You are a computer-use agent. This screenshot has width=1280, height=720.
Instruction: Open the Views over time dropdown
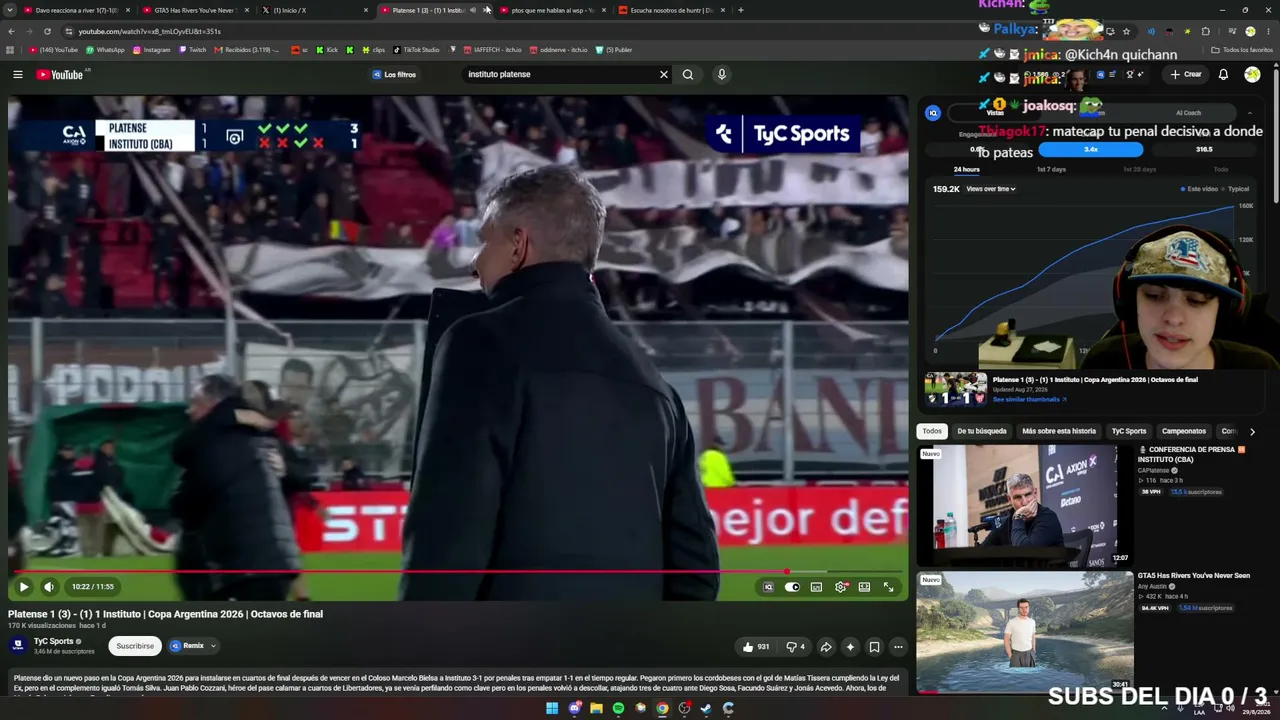990,189
